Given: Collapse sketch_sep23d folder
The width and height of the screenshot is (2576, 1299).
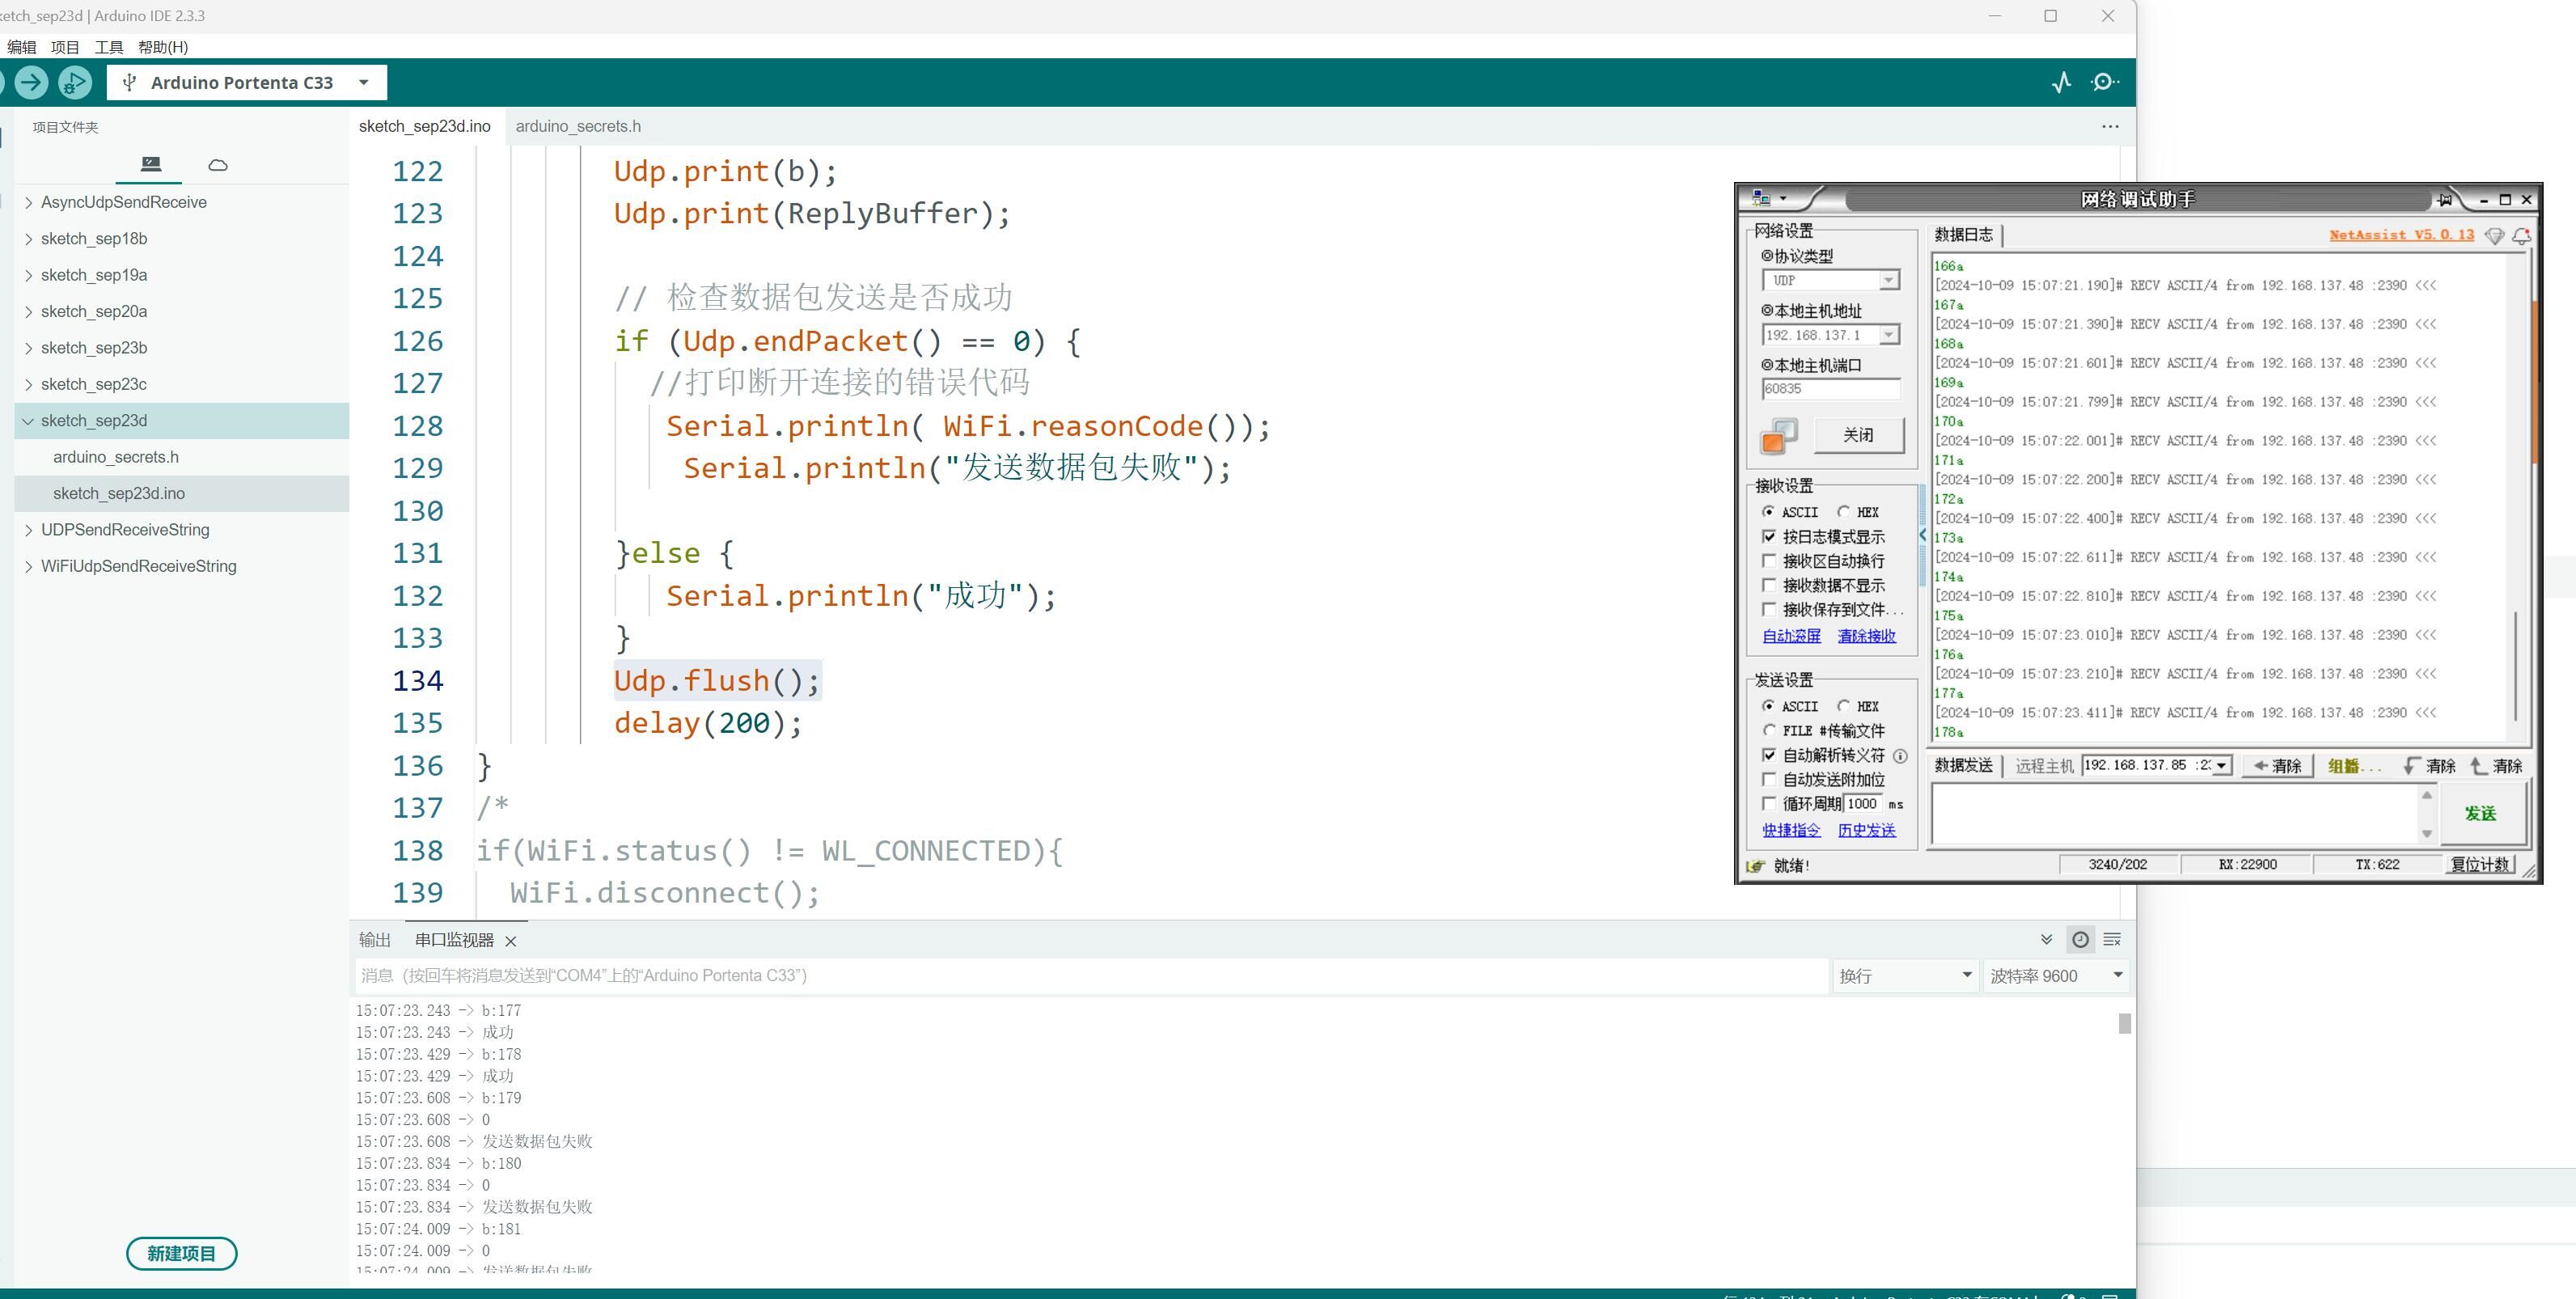Looking at the screenshot, I should coord(28,421).
